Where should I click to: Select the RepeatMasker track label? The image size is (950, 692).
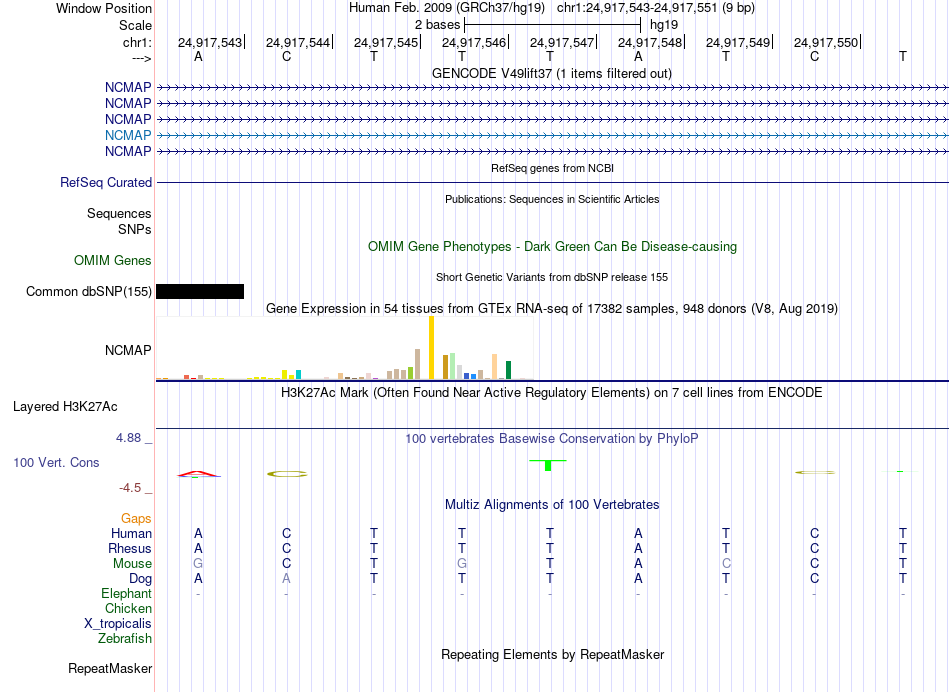click(x=110, y=668)
